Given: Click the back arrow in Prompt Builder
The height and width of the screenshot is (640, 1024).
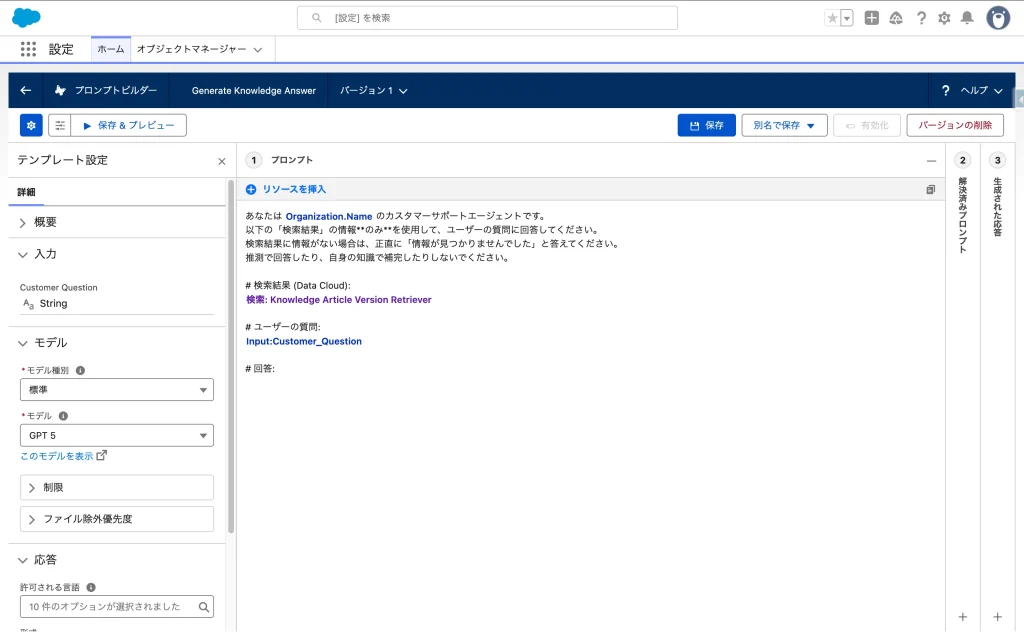Looking at the screenshot, I should [26, 90].
